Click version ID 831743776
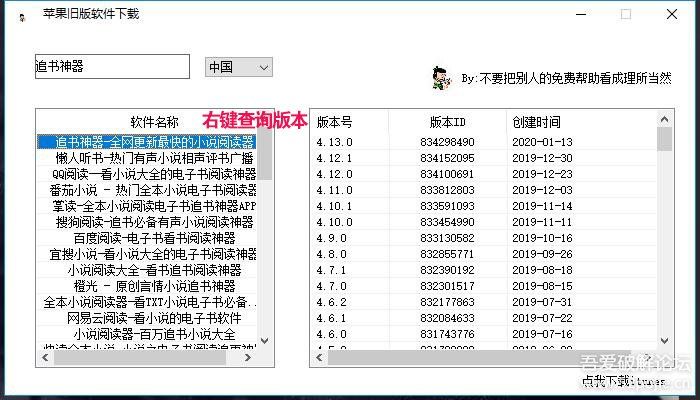Screen dimensions: 700x400 tap(447, 334)
